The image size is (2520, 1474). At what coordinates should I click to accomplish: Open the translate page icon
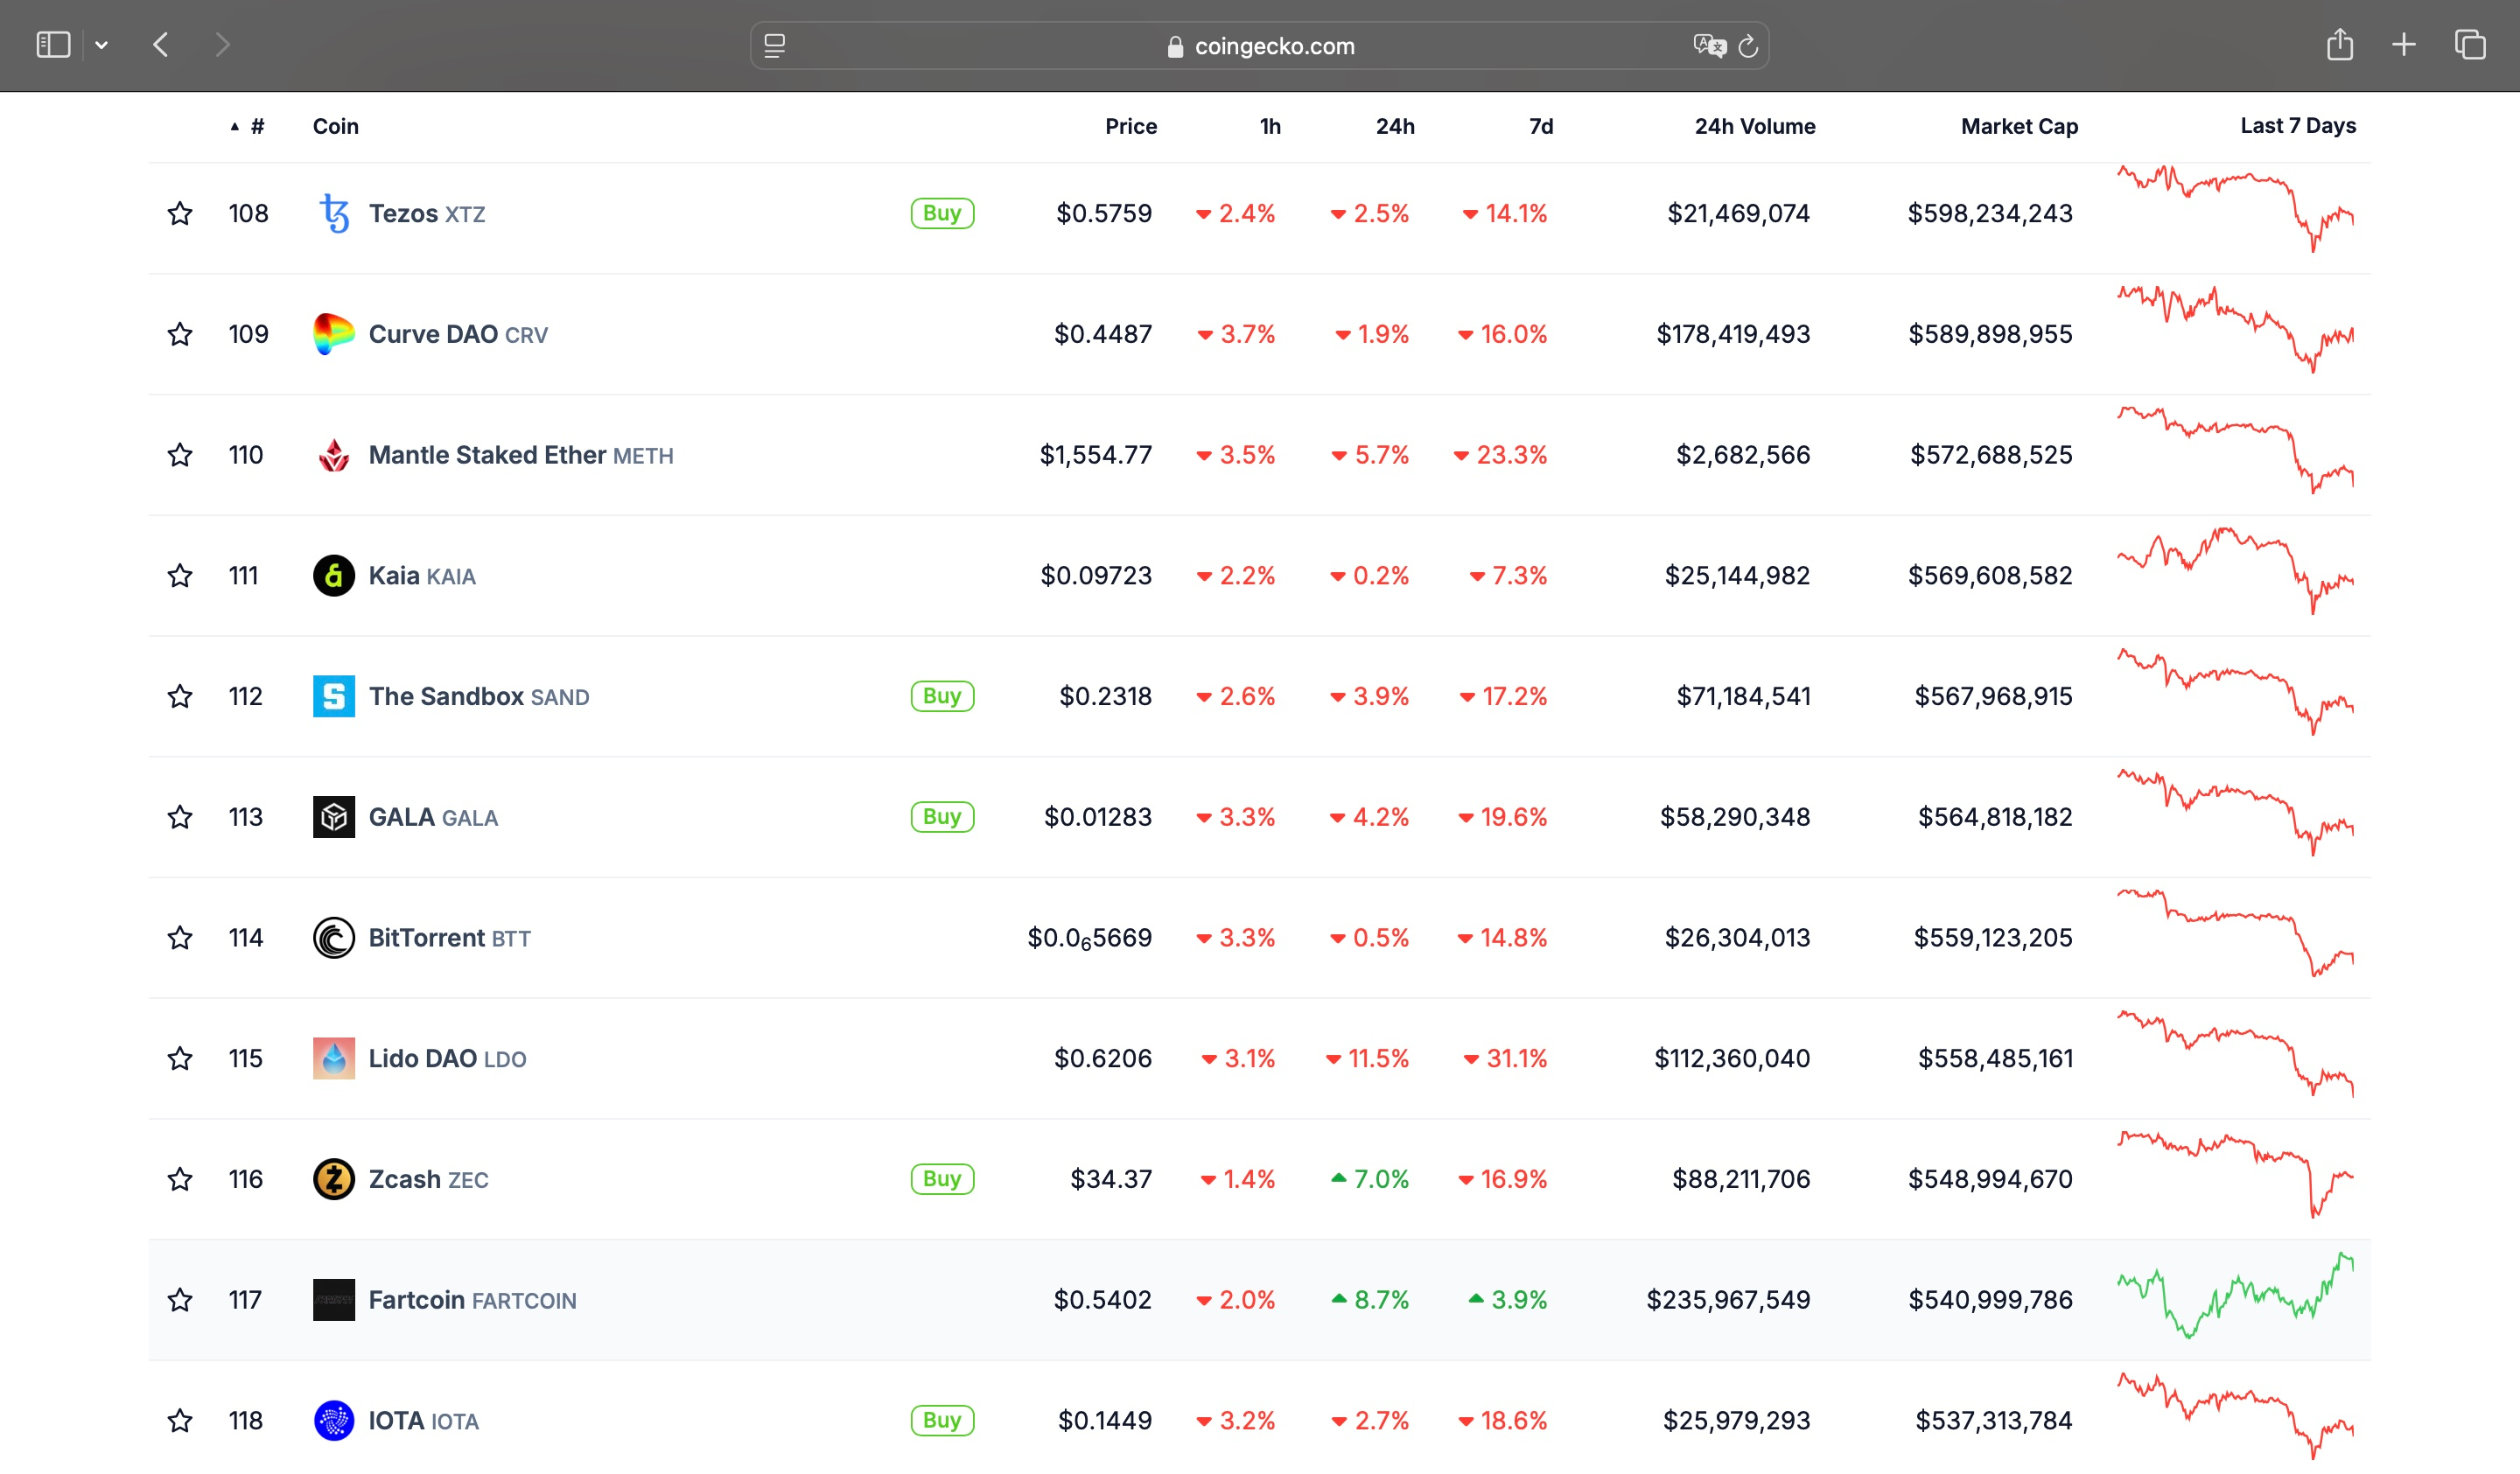click(x=1709, y=46)
